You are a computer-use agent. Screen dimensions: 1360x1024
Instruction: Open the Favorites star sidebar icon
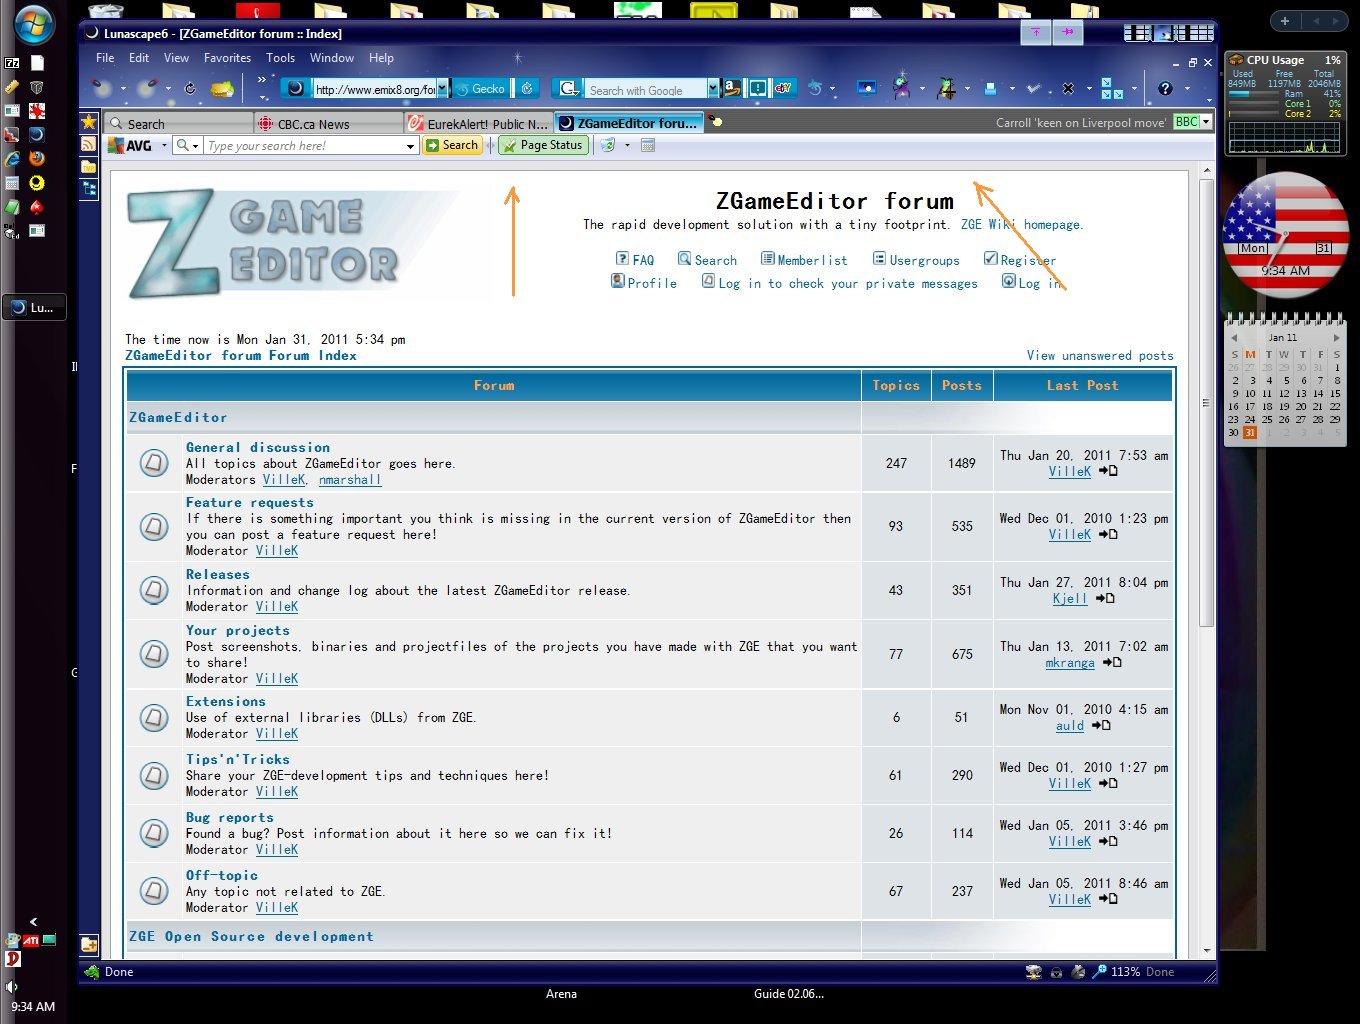pyautogui.click(x=89, y=122)
